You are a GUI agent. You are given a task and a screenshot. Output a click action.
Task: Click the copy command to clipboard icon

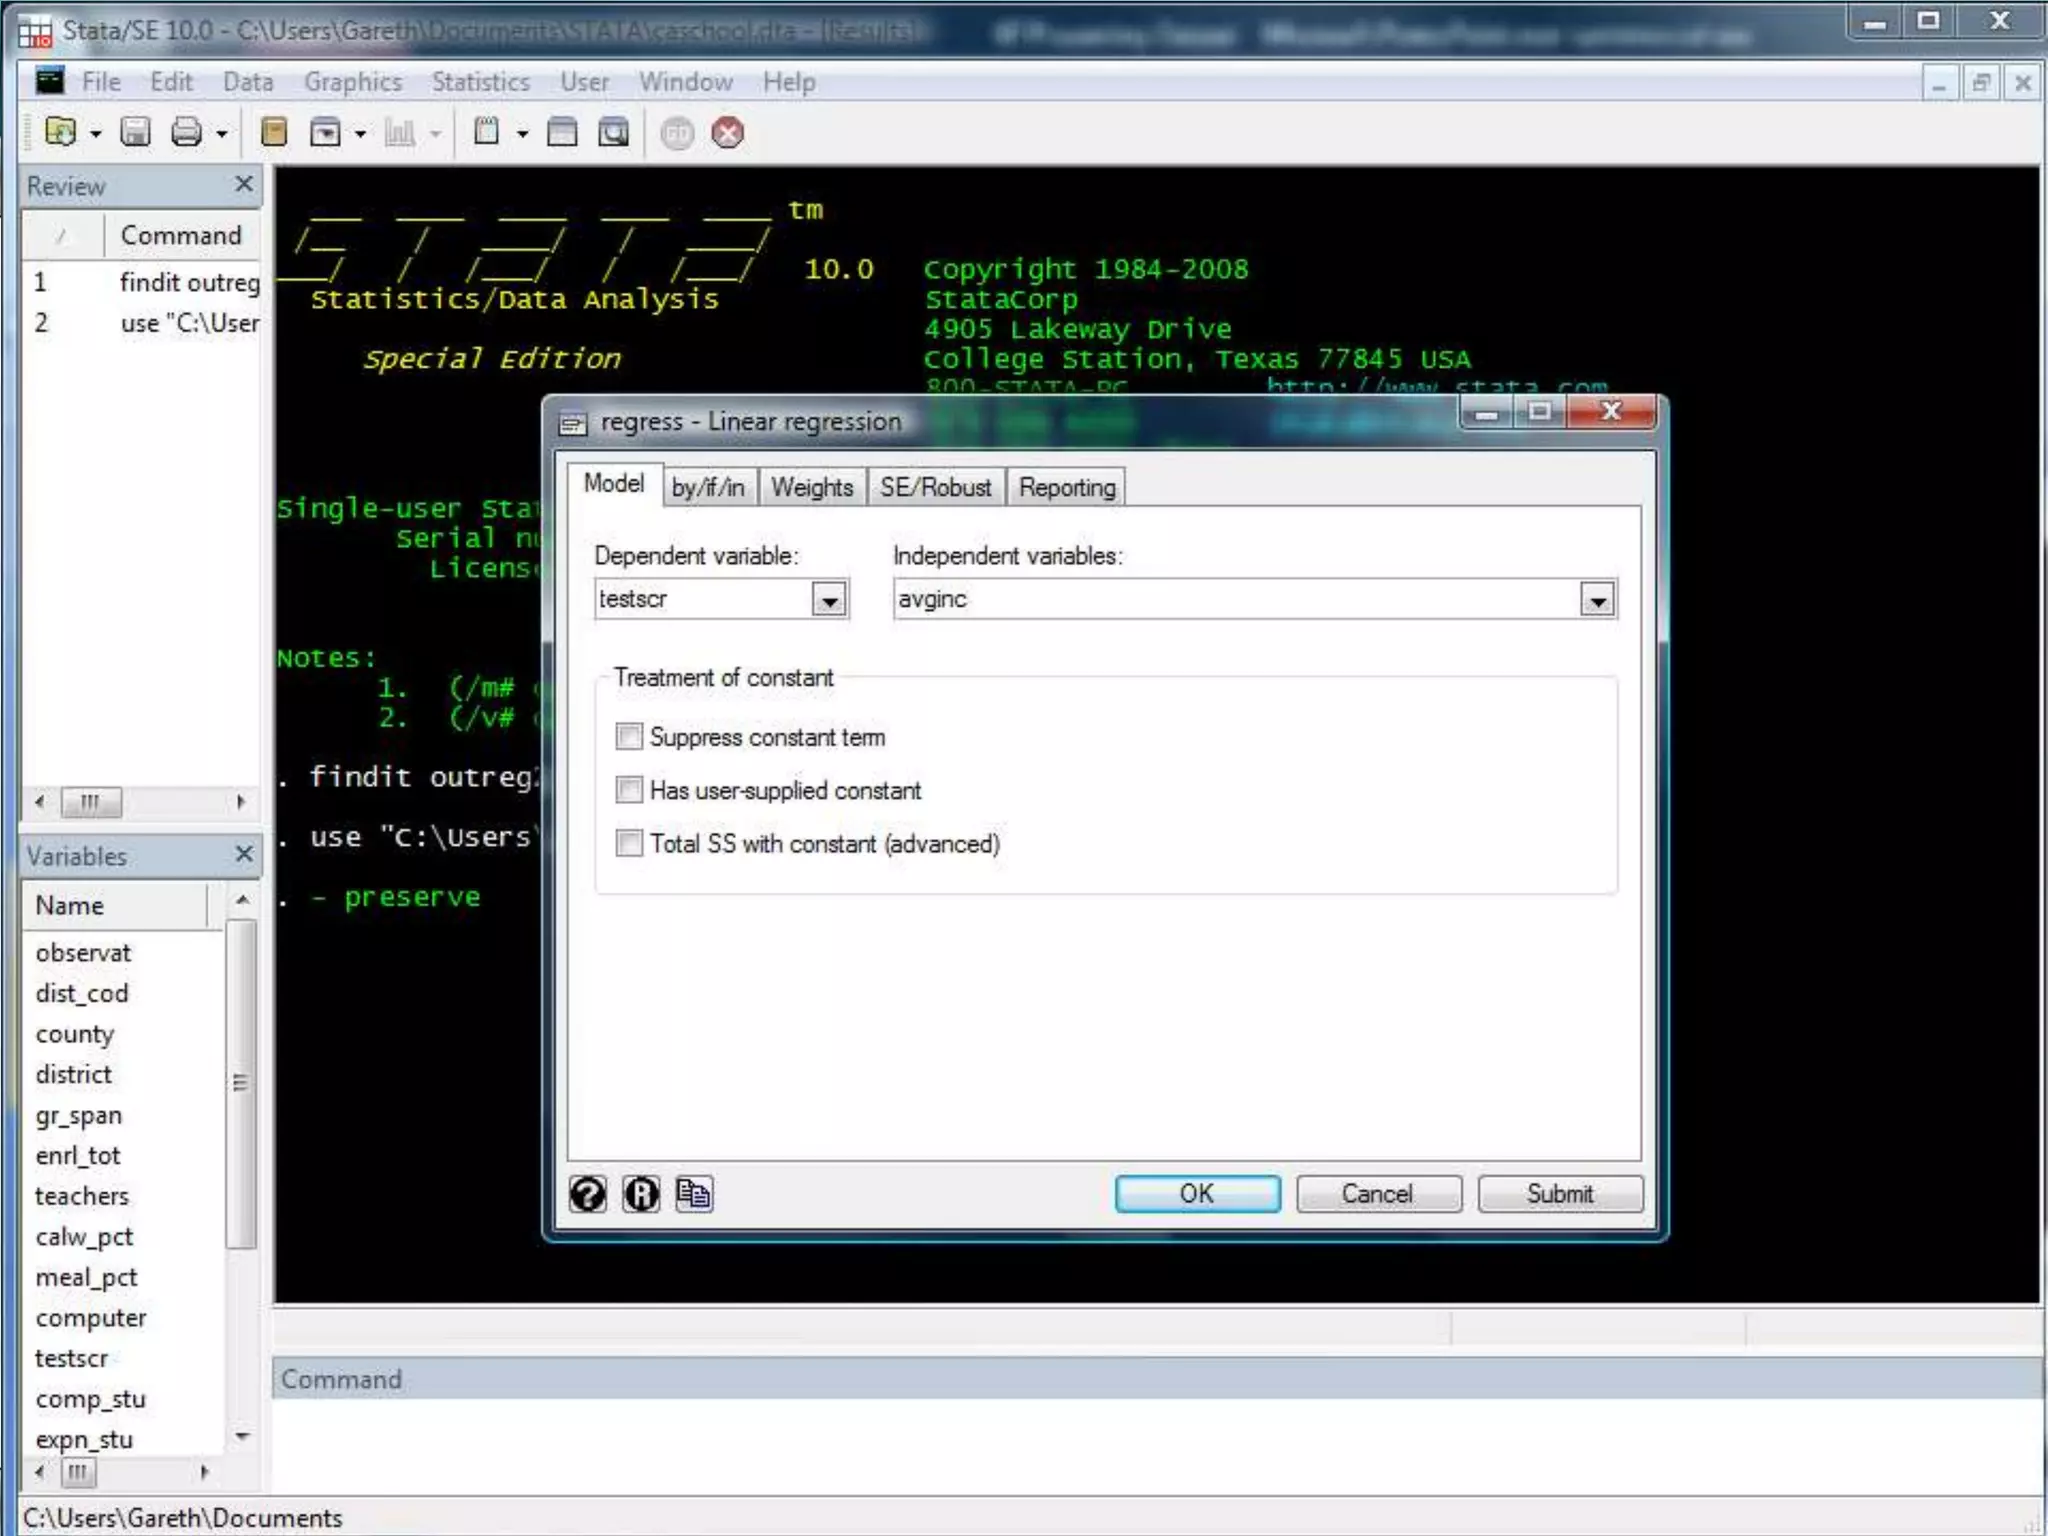click(693, 1193)
